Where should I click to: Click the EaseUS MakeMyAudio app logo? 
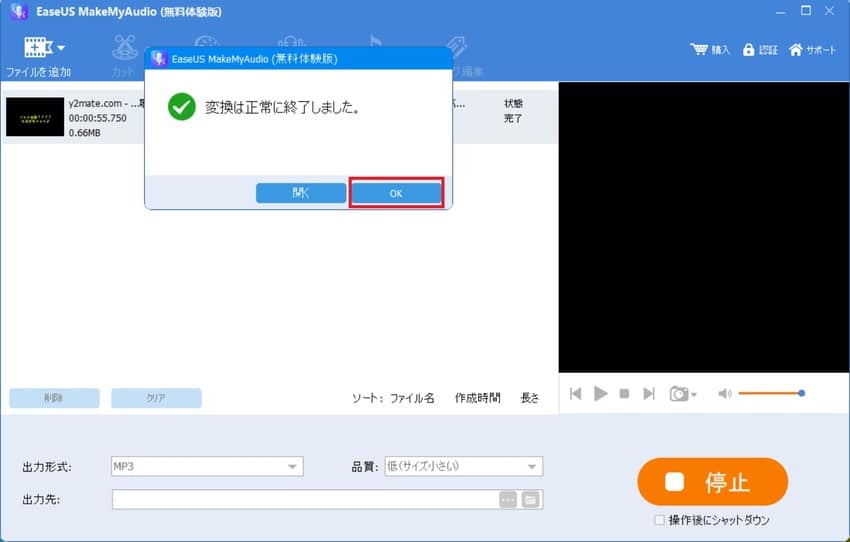tap(19, 11)
